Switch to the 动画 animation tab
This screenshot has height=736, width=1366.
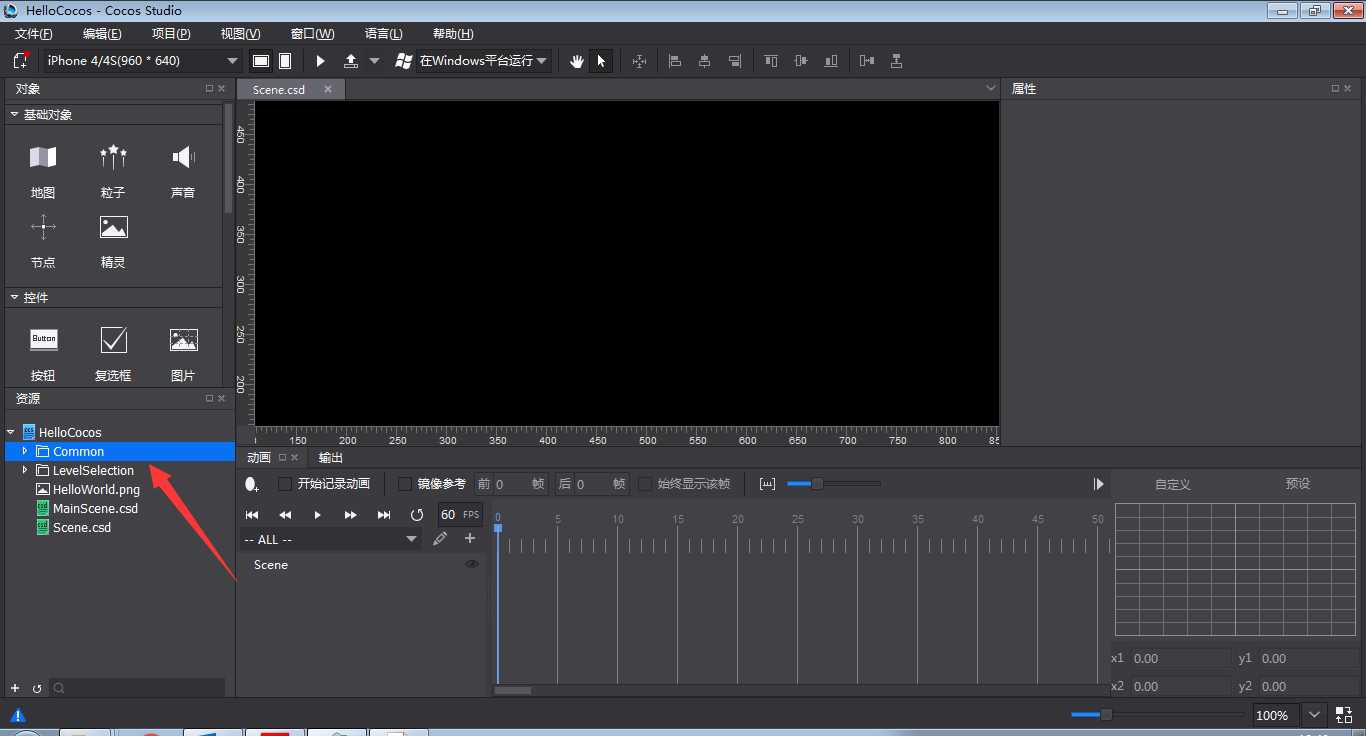tap(259, 457)
